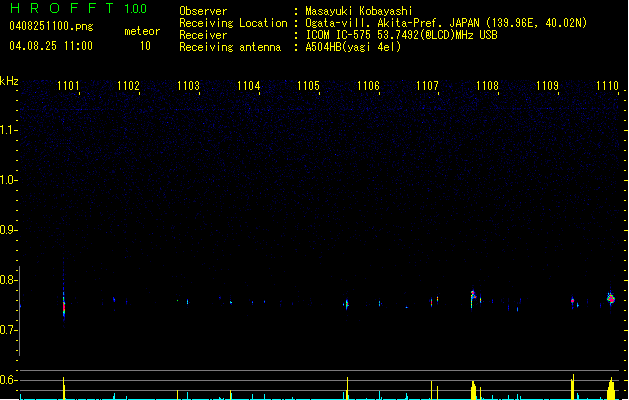629x400 pixels.
Task: Click the 1108 time axis marker
Action: click(x=487, y=86)
